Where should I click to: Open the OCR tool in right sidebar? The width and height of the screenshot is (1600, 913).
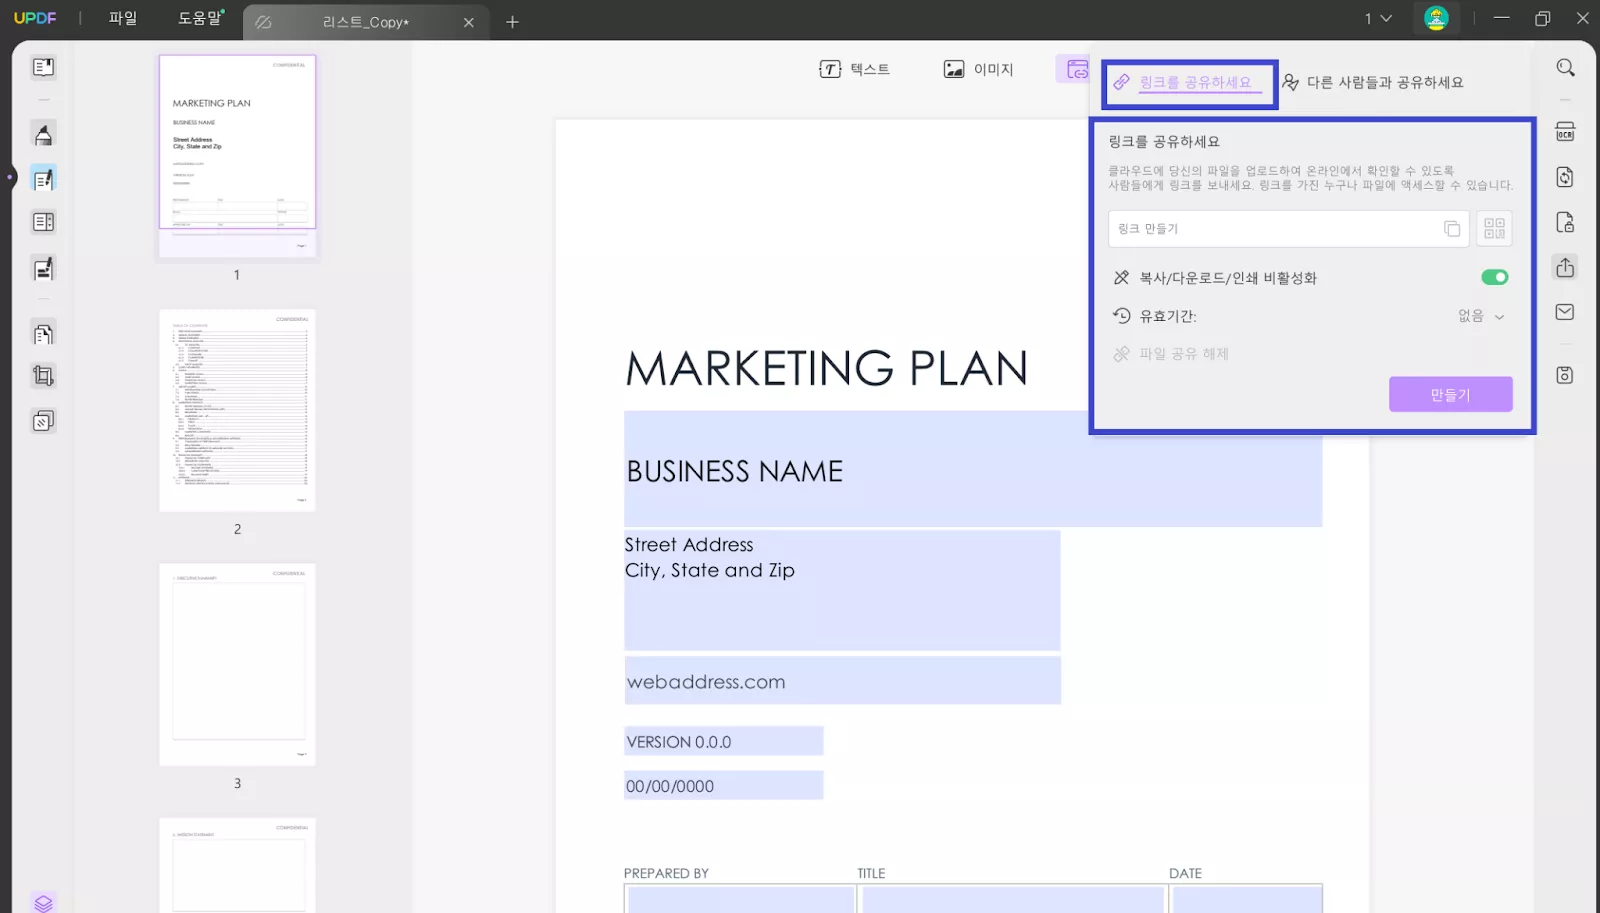(1565, 132)
